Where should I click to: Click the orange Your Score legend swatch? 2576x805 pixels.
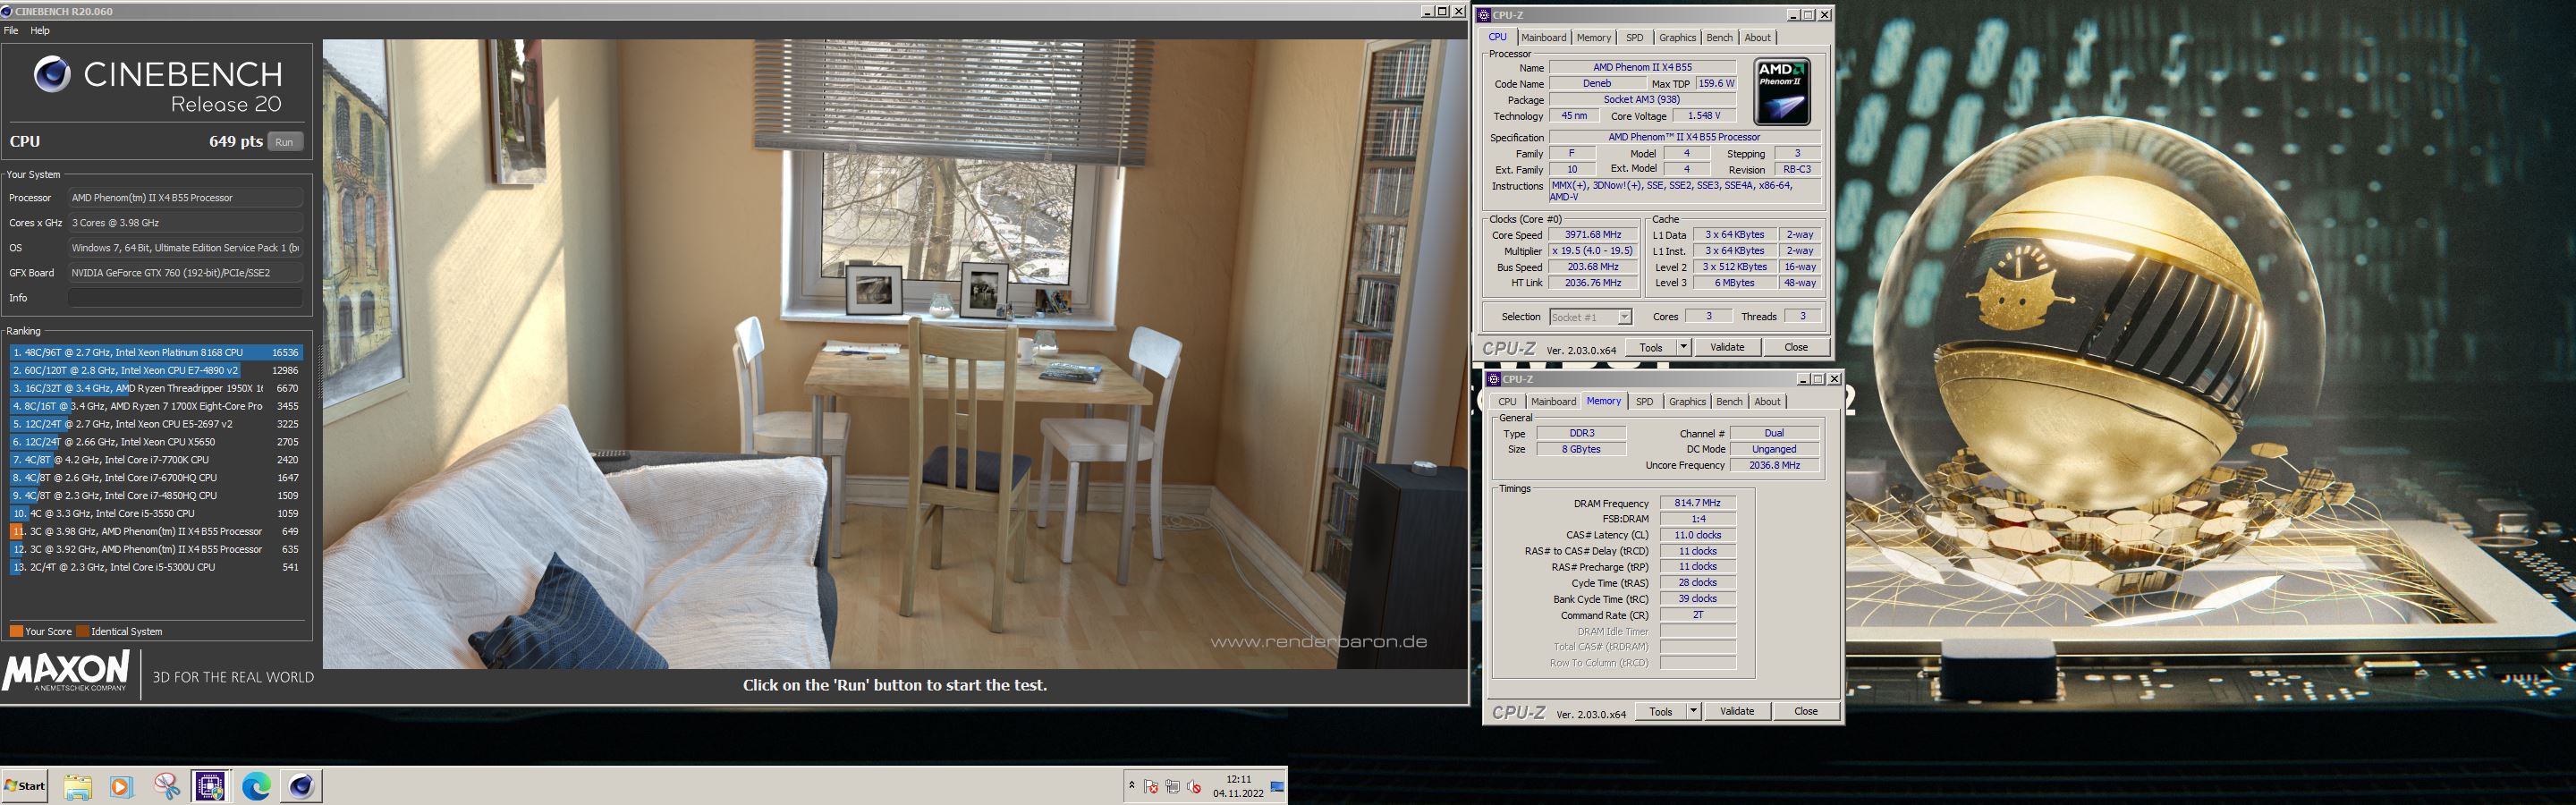tap(16, 632)
